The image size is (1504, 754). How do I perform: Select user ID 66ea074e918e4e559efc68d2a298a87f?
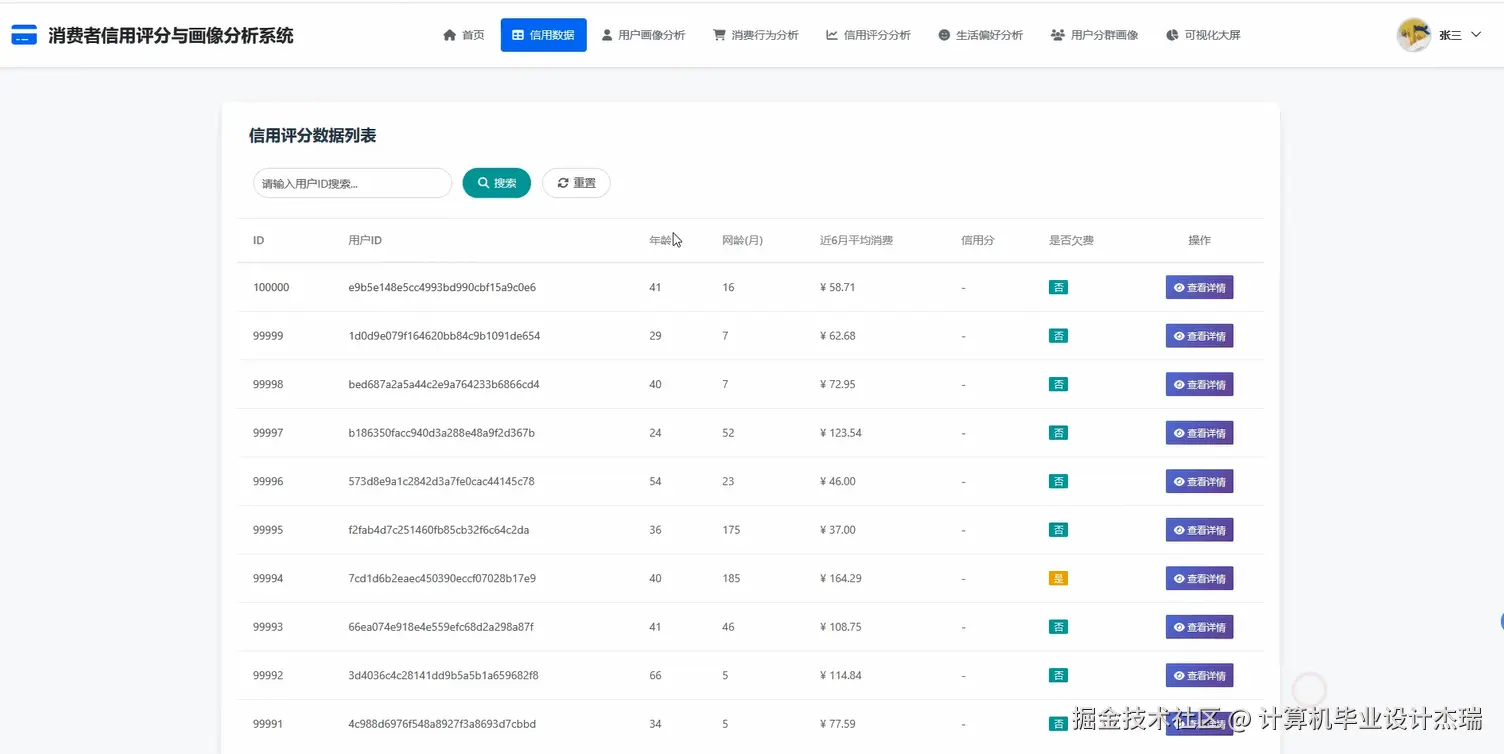441,627
